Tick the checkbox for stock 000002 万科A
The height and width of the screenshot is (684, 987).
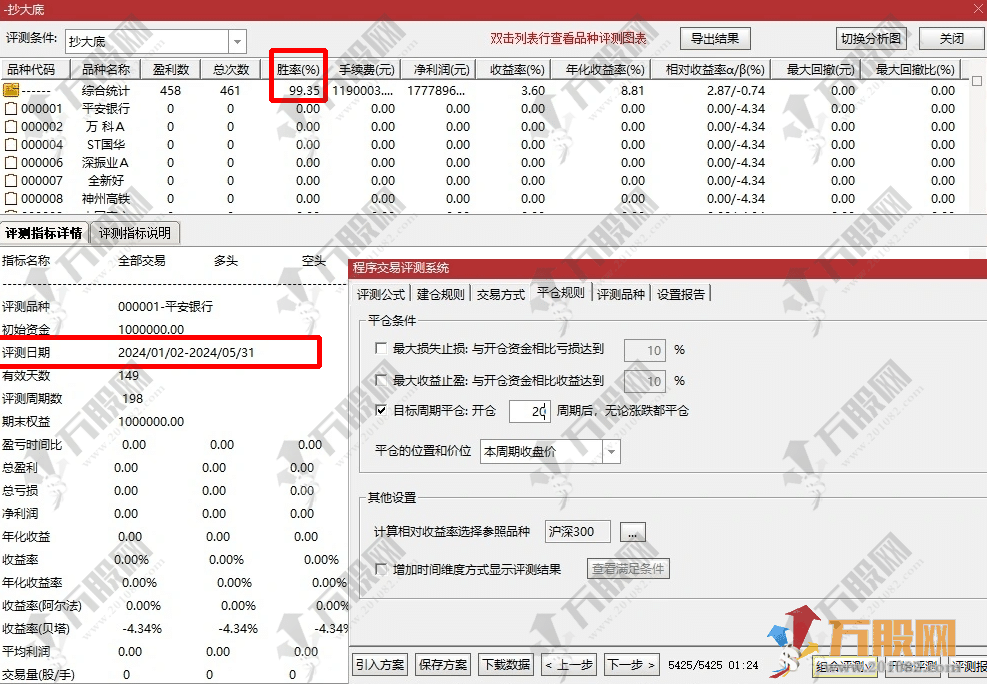(x=11, y=126)
